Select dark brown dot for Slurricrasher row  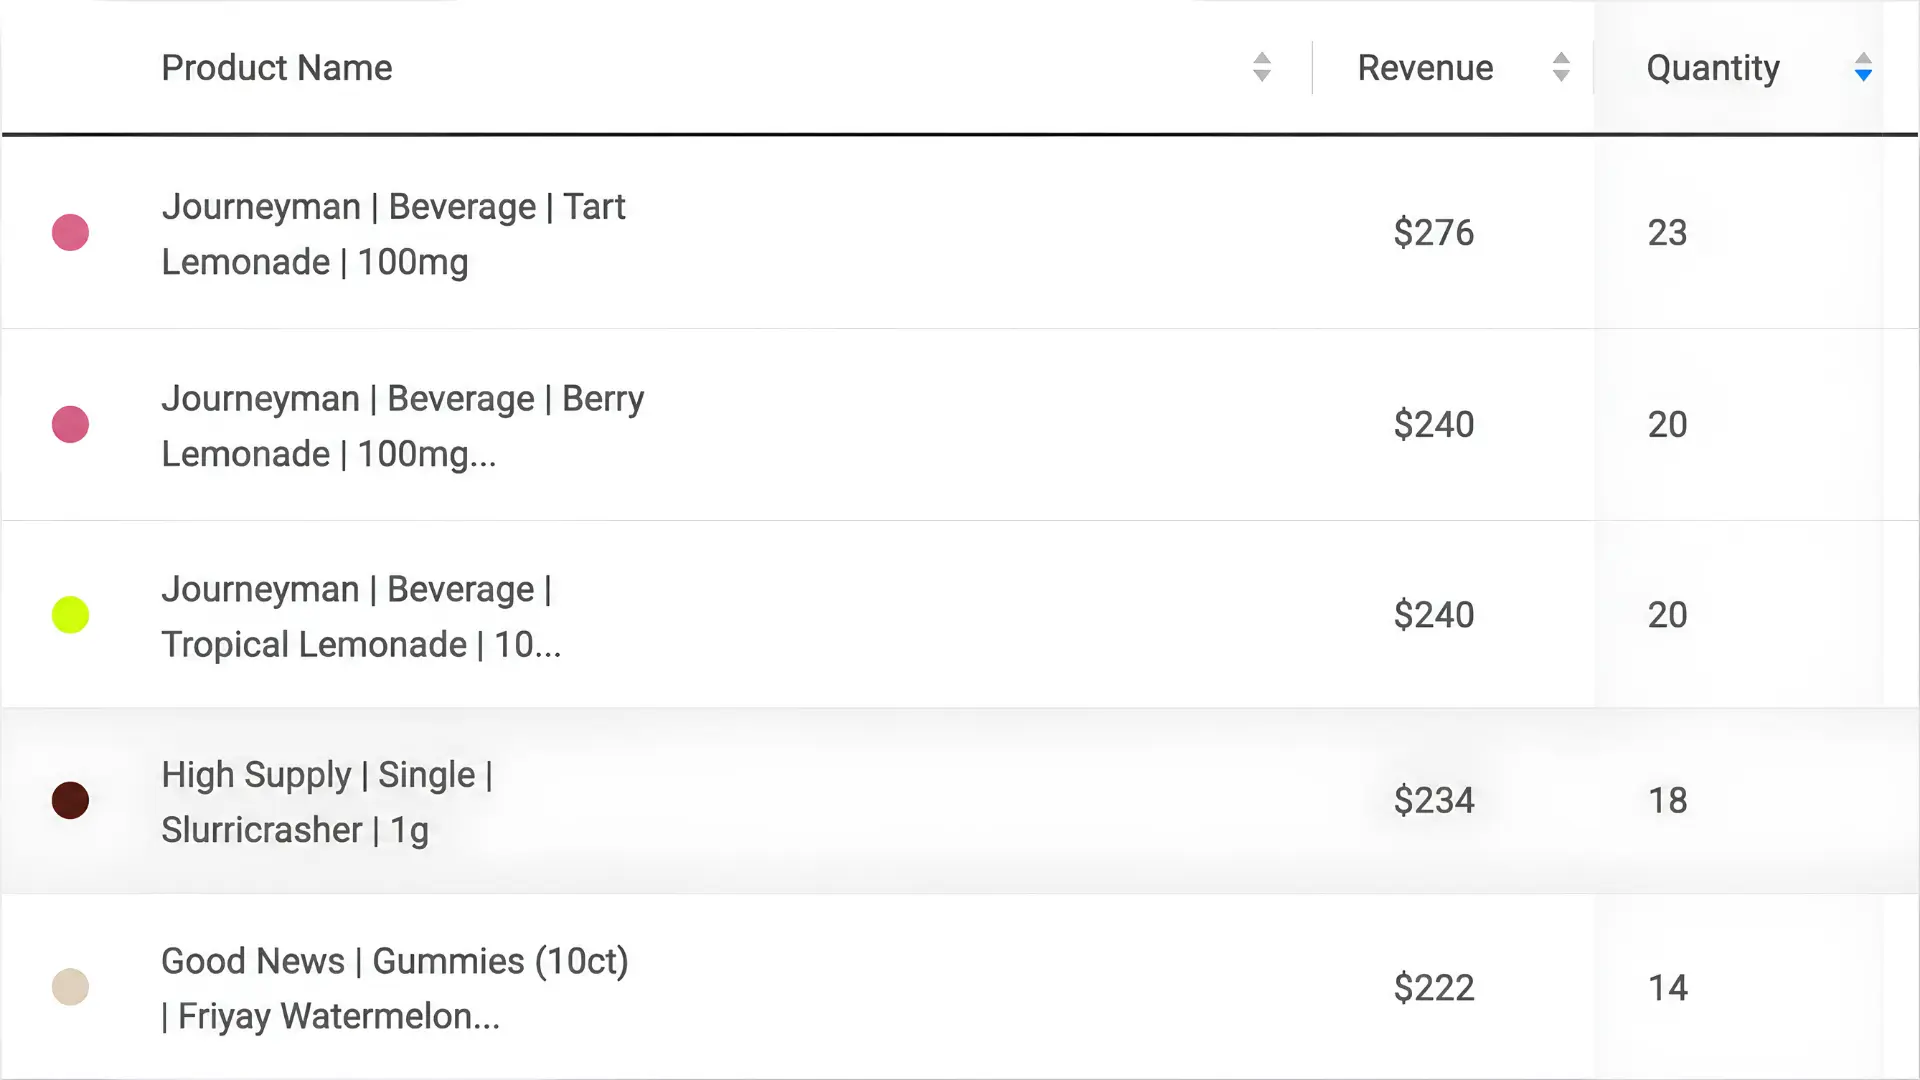point(70,800)
